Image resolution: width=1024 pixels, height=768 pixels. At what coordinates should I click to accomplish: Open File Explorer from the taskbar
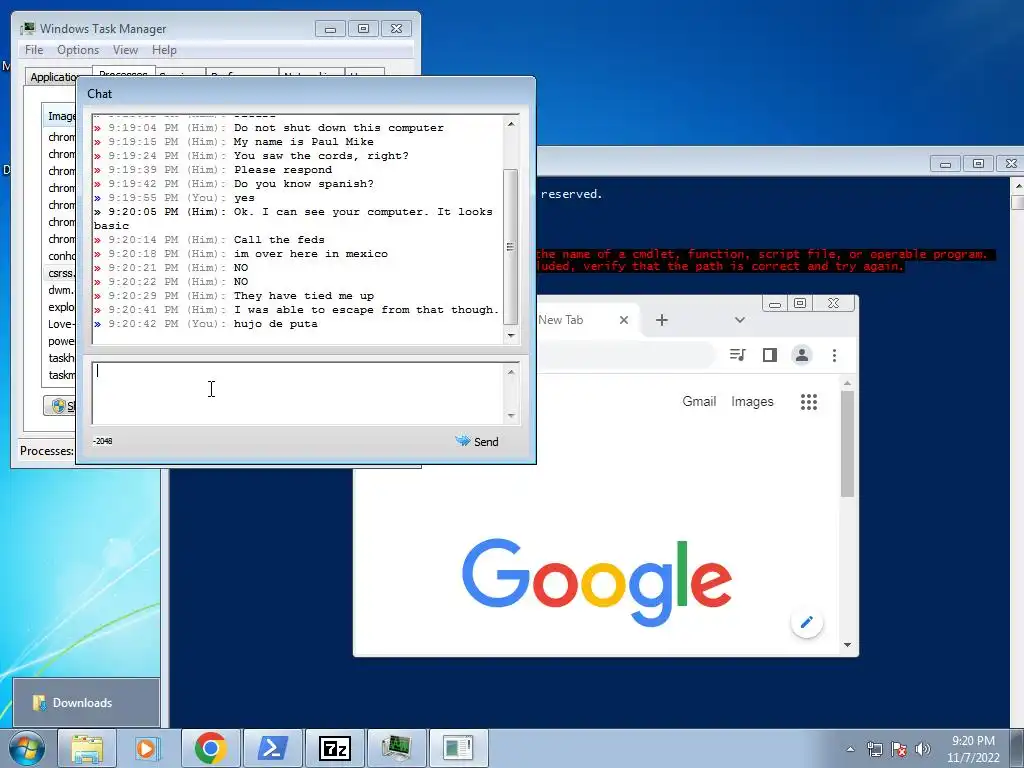tap(87, 748)
